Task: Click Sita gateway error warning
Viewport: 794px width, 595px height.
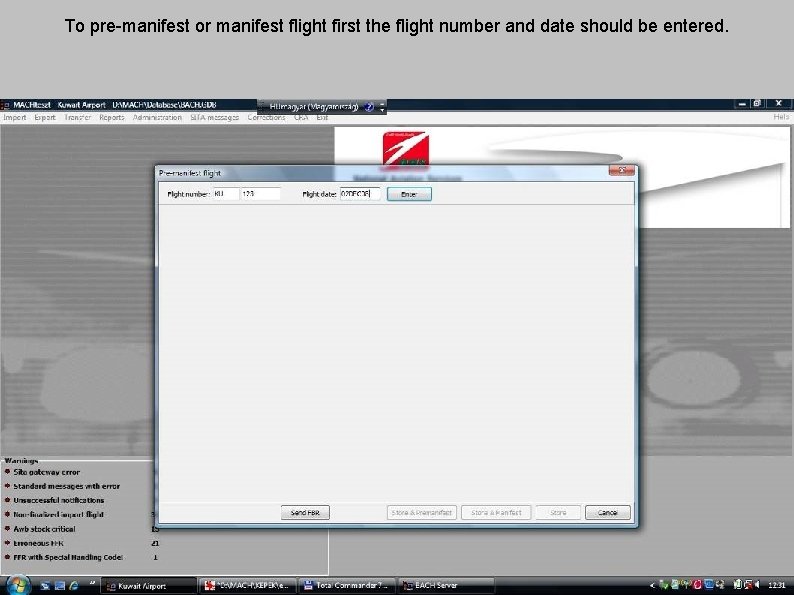Action: pyautogui.click(x=47, y=472)
